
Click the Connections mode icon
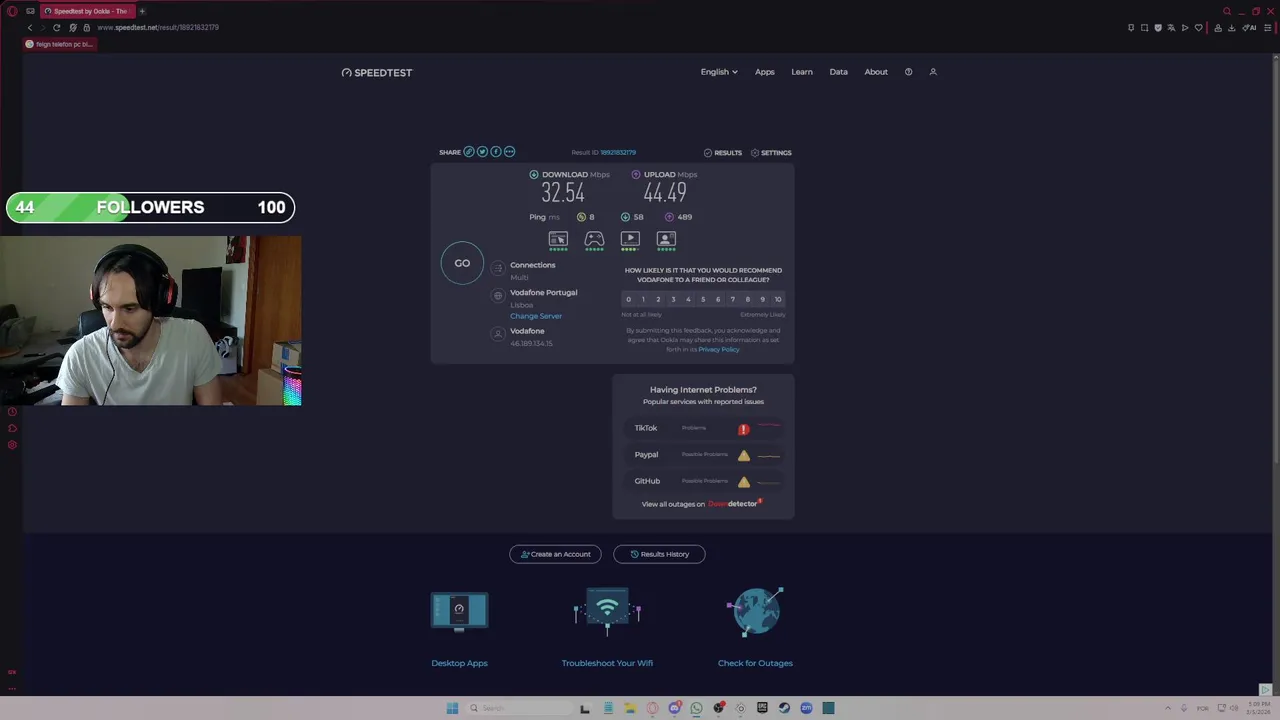click(498, 270)
